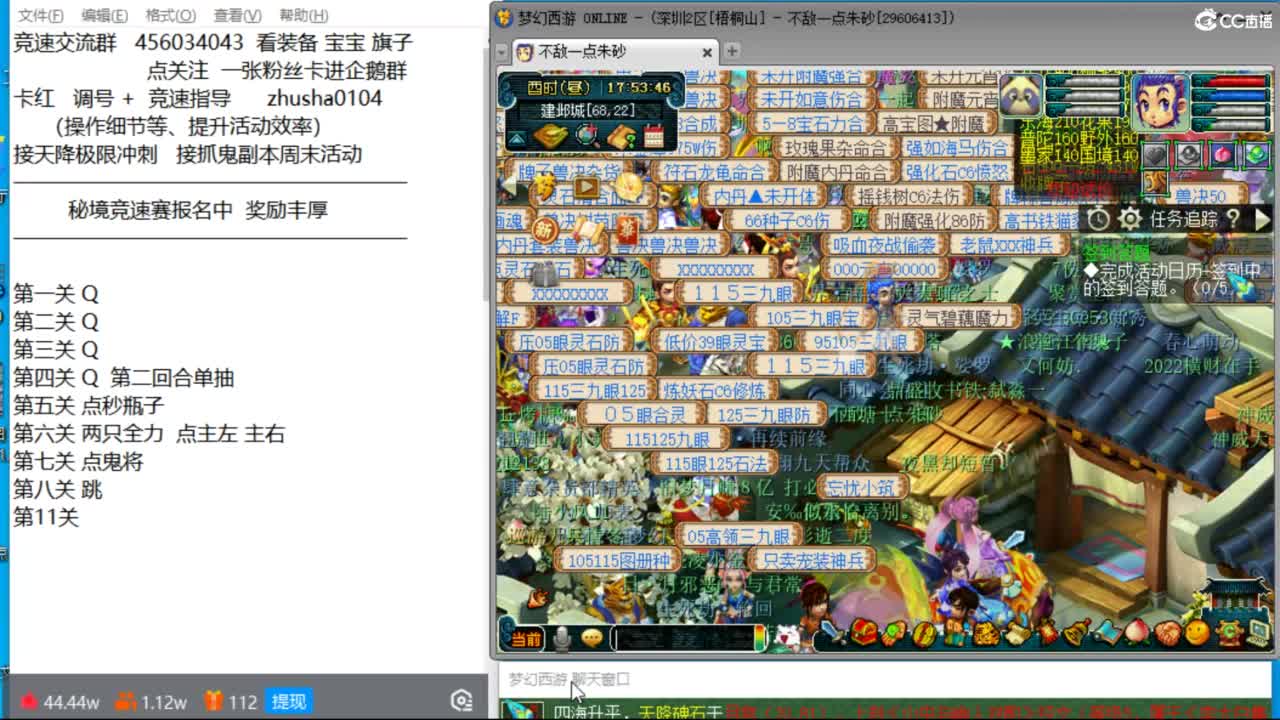This screenshot has width=1280, height=720.
Task: Click the 灵气碧藕魔力 stall sign
Action: pos(958,318)
